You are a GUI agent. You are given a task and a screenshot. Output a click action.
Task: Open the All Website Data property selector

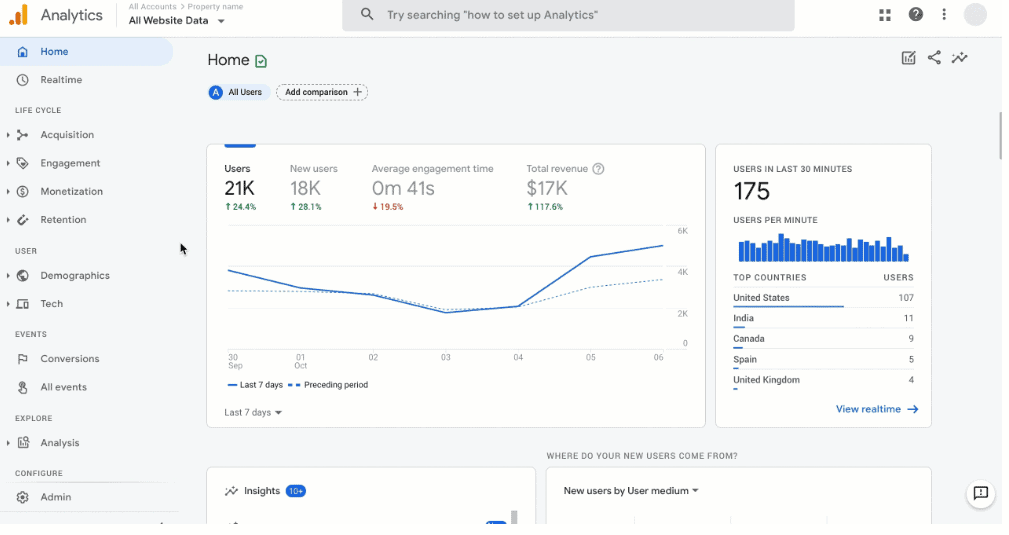click(177, 21)
